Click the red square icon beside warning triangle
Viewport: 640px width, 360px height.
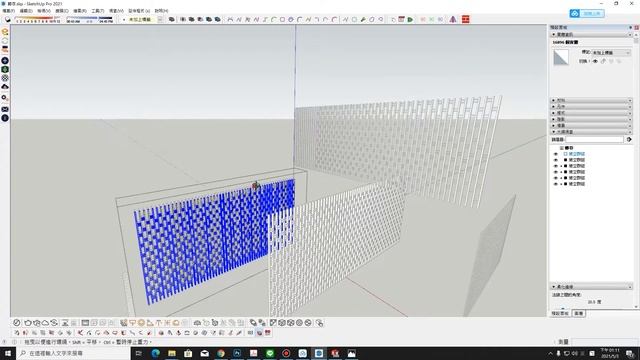pyautogui.click(x=466, y=20)
